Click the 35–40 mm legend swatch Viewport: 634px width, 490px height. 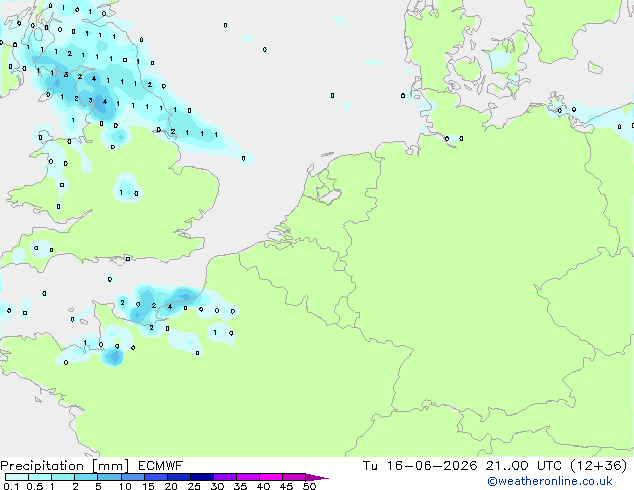click(248, 477)
